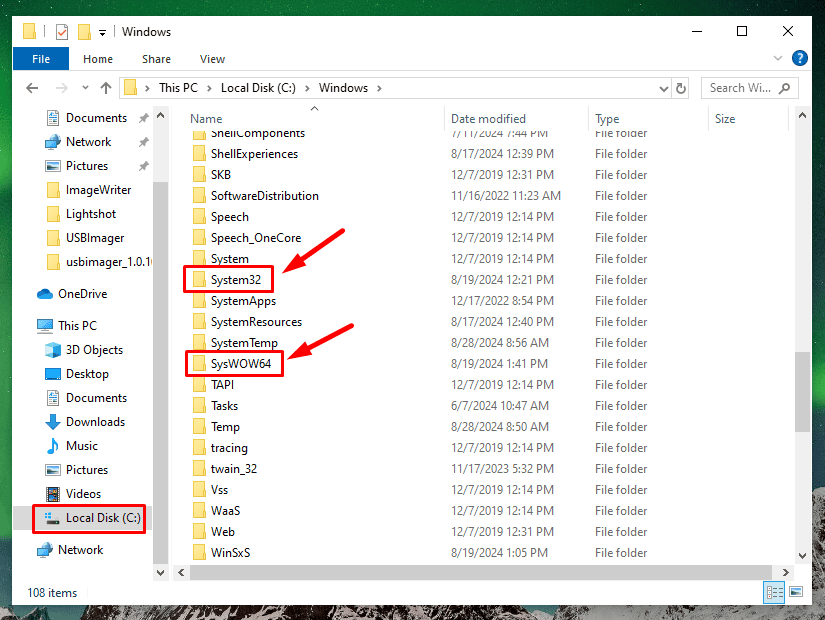Open the address bar history dropdown
This screenshot has width=825, height=620.
(x=663, y=88)
